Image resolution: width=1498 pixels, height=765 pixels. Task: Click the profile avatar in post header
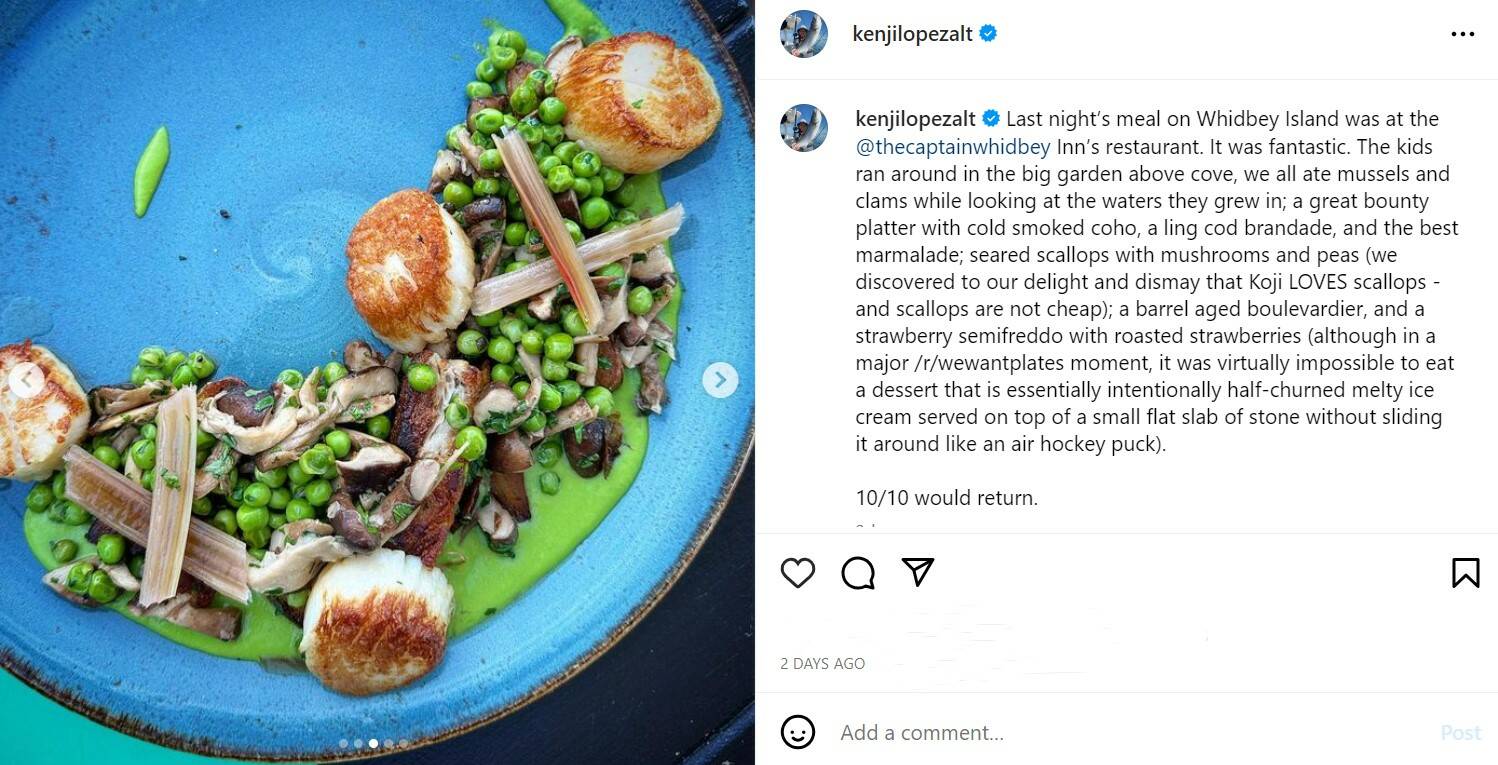(804, 34)
